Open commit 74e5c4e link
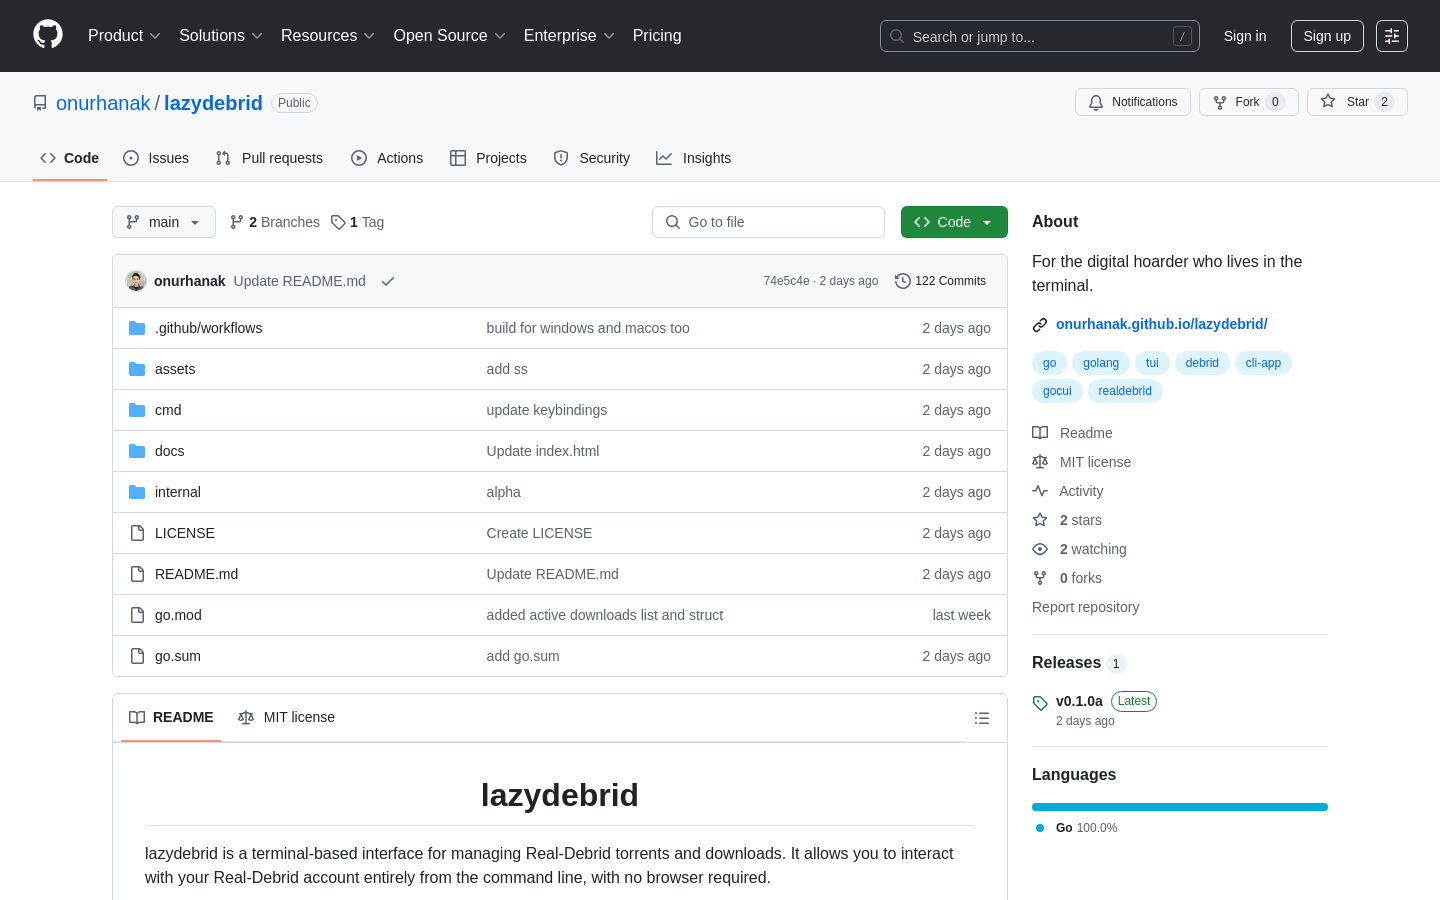Viewport: 1440px width, 900px height. pyautogui.click(x=786, y=281)
